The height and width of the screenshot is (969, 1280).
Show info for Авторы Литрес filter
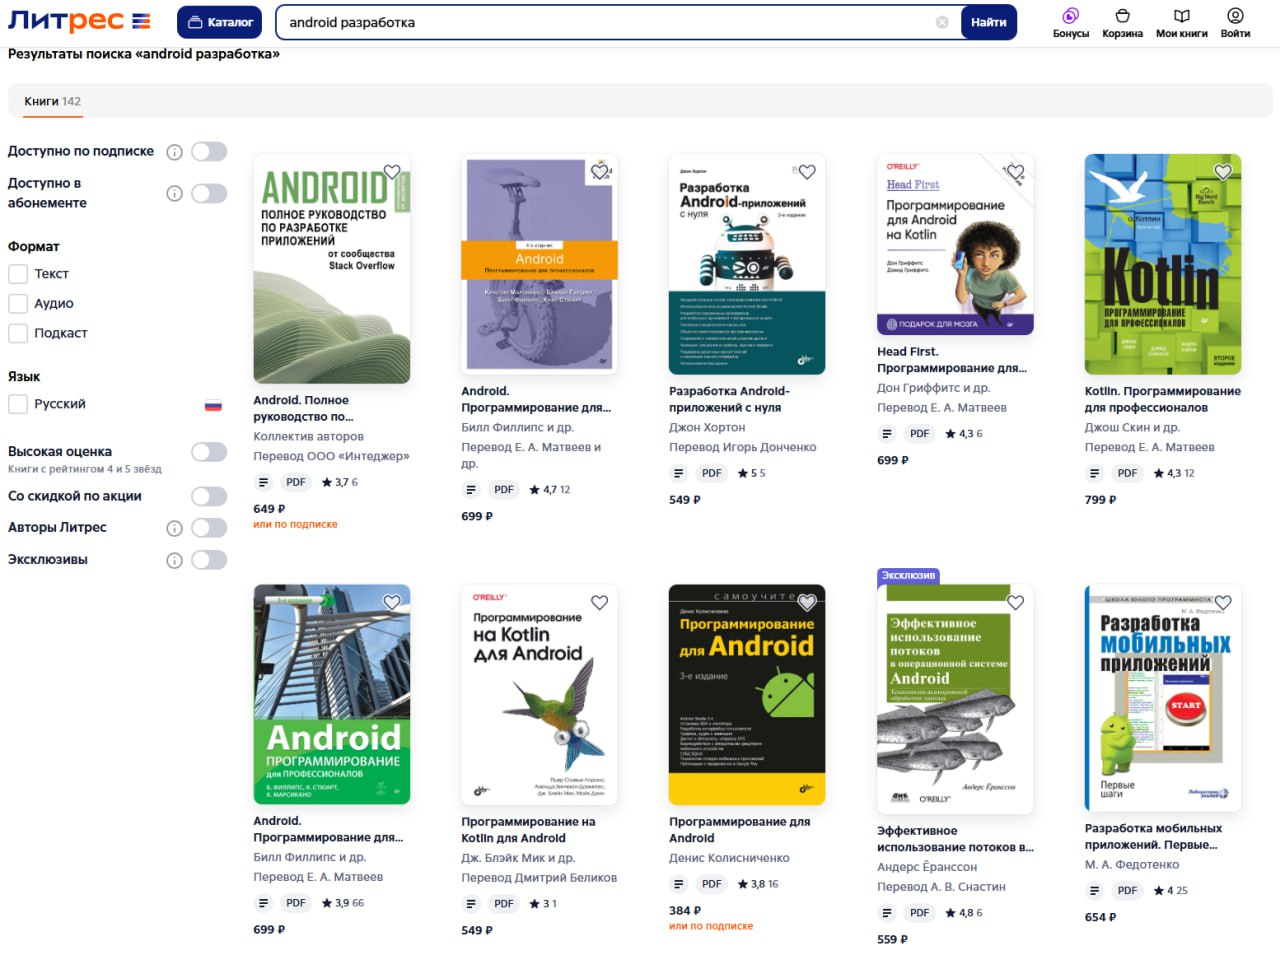coord(174,528)
